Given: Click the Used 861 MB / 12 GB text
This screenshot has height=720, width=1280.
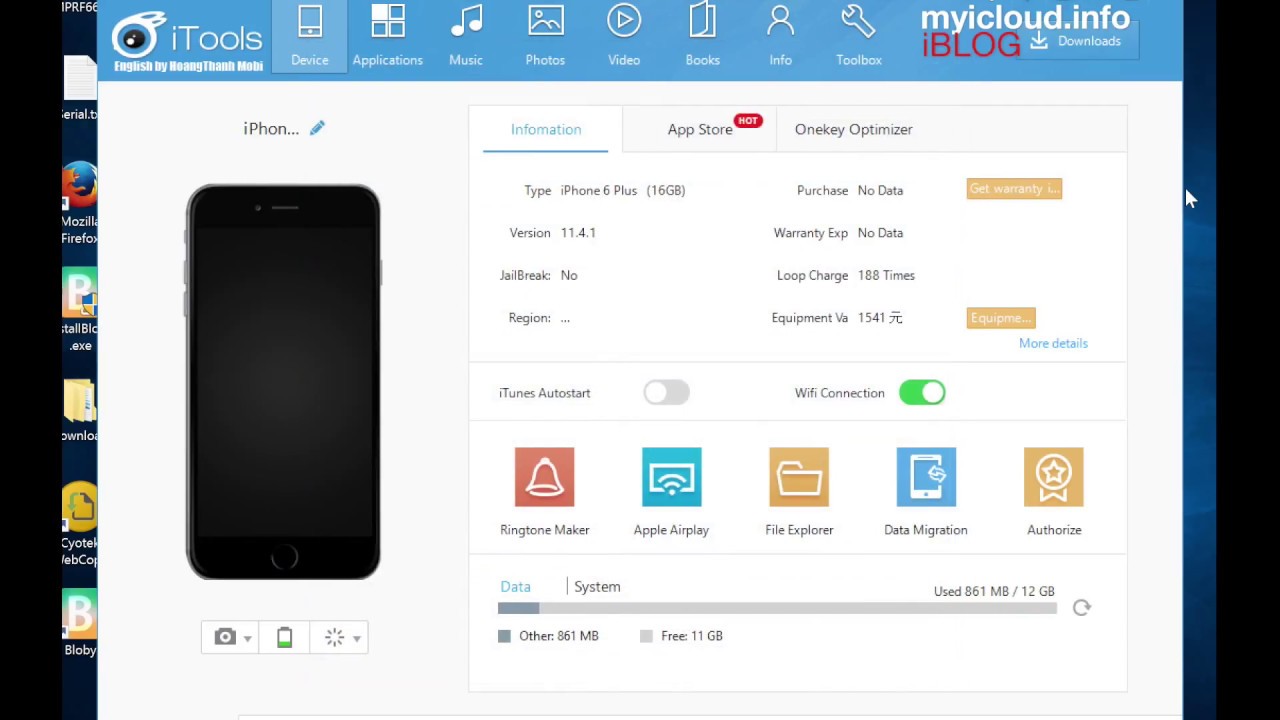Looking at the screenshot, I should pyautogui.click(x=994, y=591).
